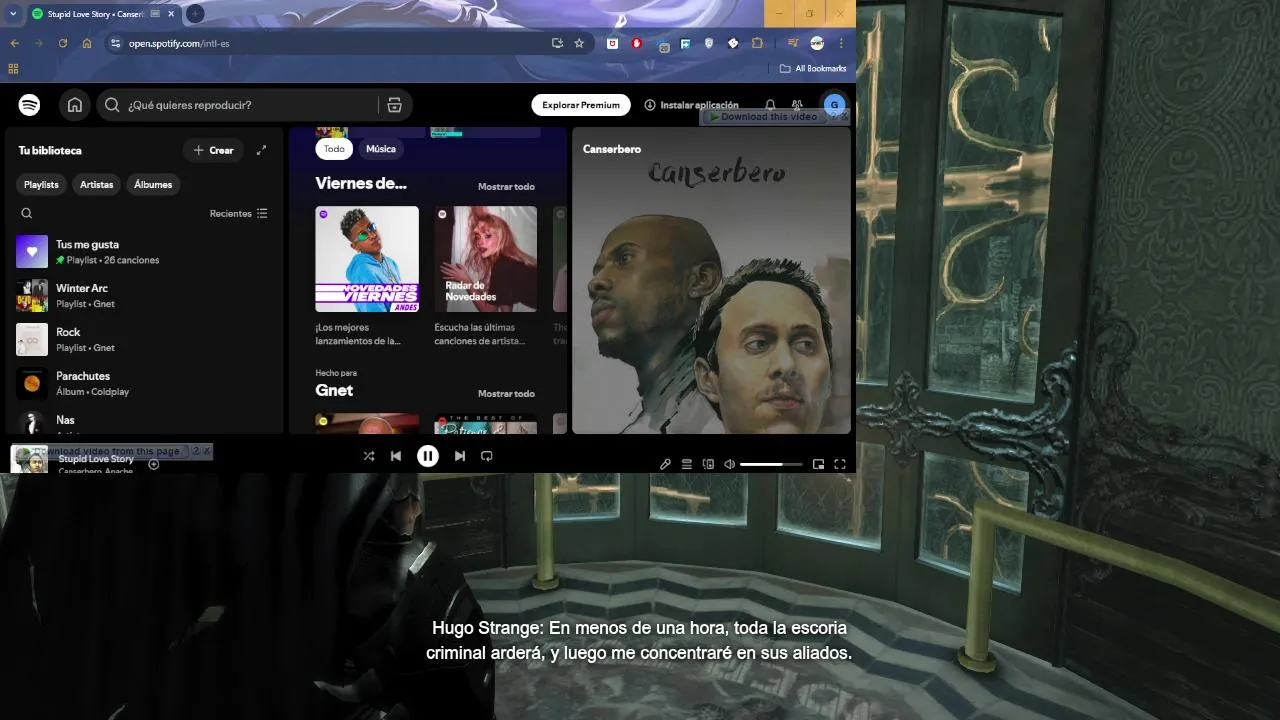
Task: Select the Todo filter chip
Action: click(334, 149)
